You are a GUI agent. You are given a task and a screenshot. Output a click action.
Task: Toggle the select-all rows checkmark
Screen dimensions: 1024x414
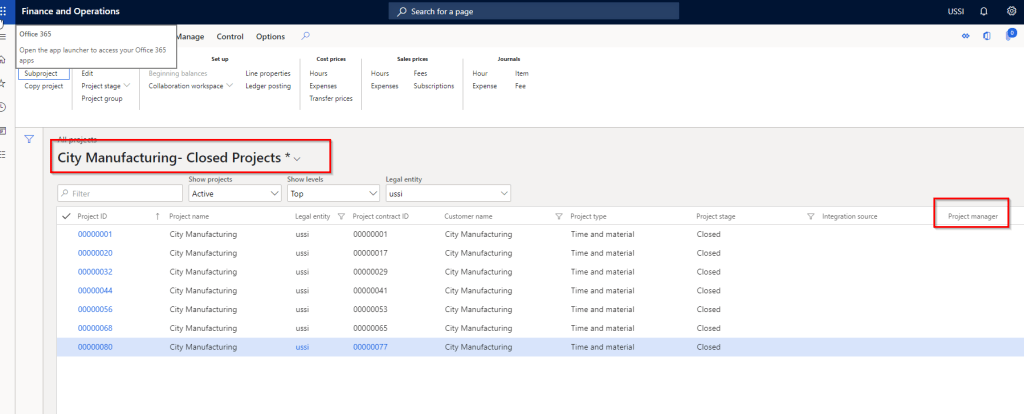pos(66,216)
